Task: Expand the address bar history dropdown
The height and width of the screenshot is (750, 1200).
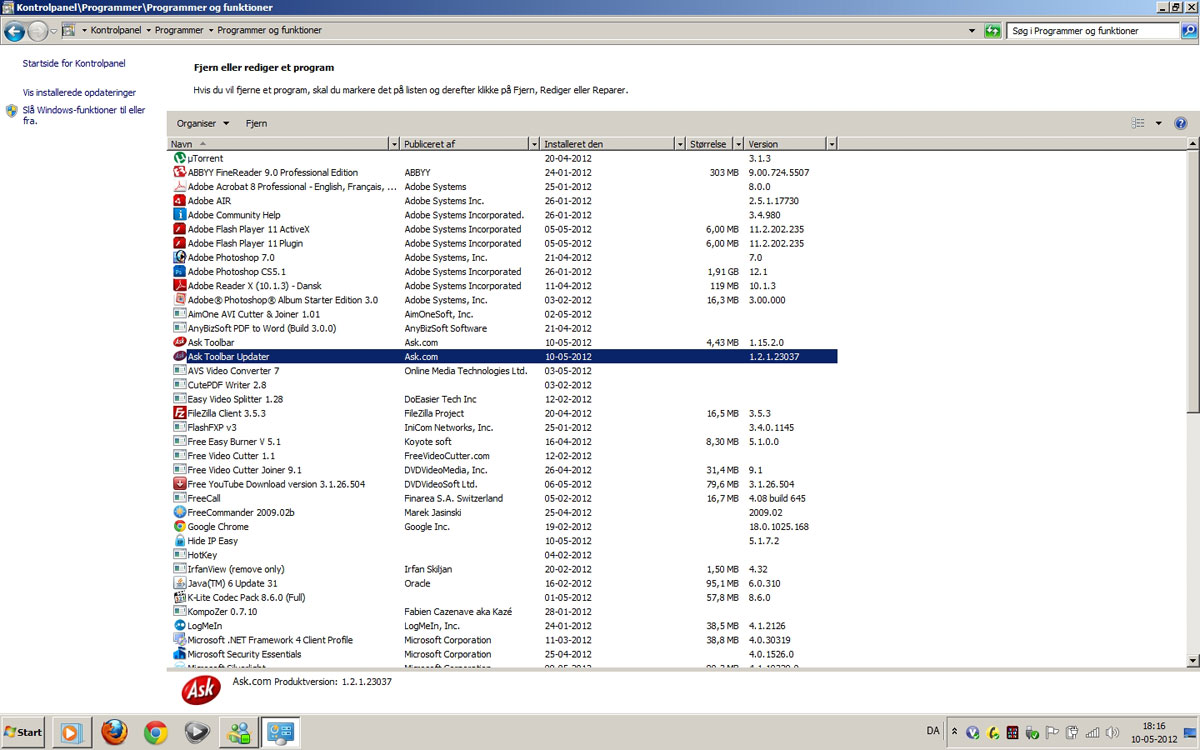Action: (972, 31)
